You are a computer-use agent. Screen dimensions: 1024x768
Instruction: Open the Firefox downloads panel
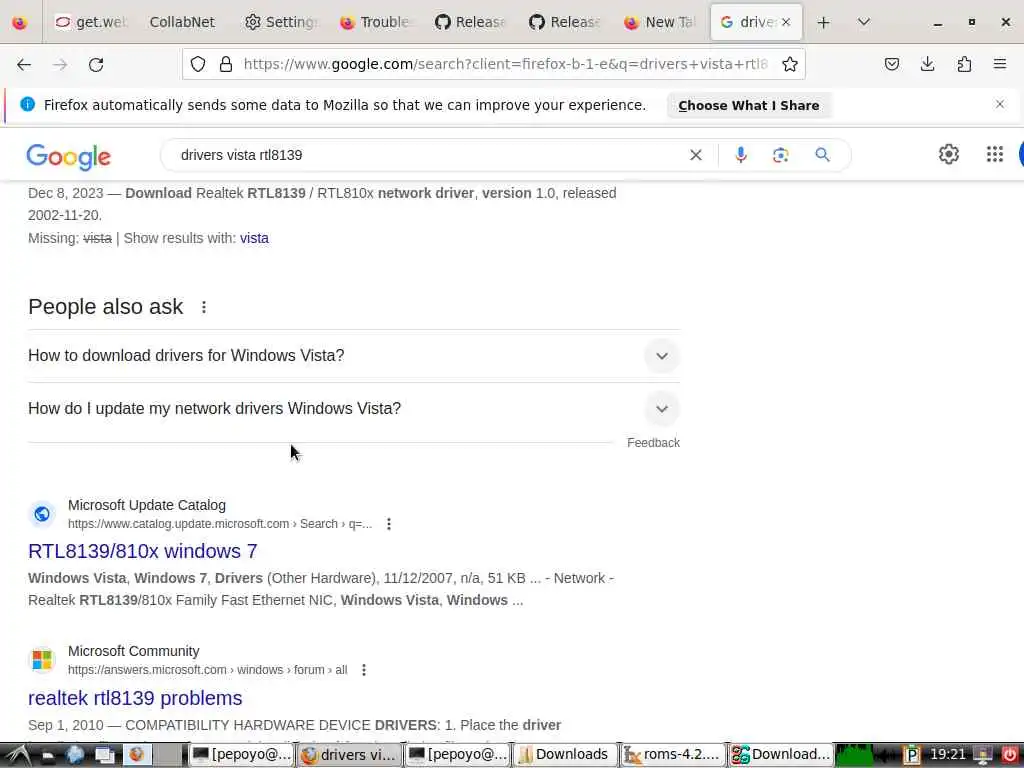[927, 64]
